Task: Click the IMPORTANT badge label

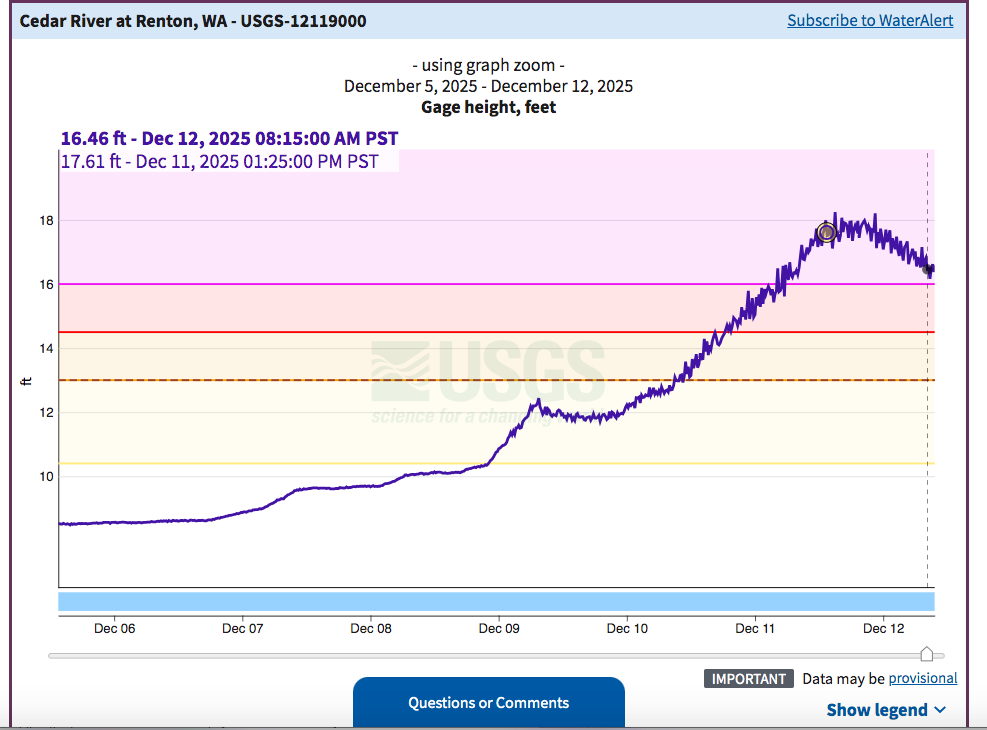Action: click(749, 678)
